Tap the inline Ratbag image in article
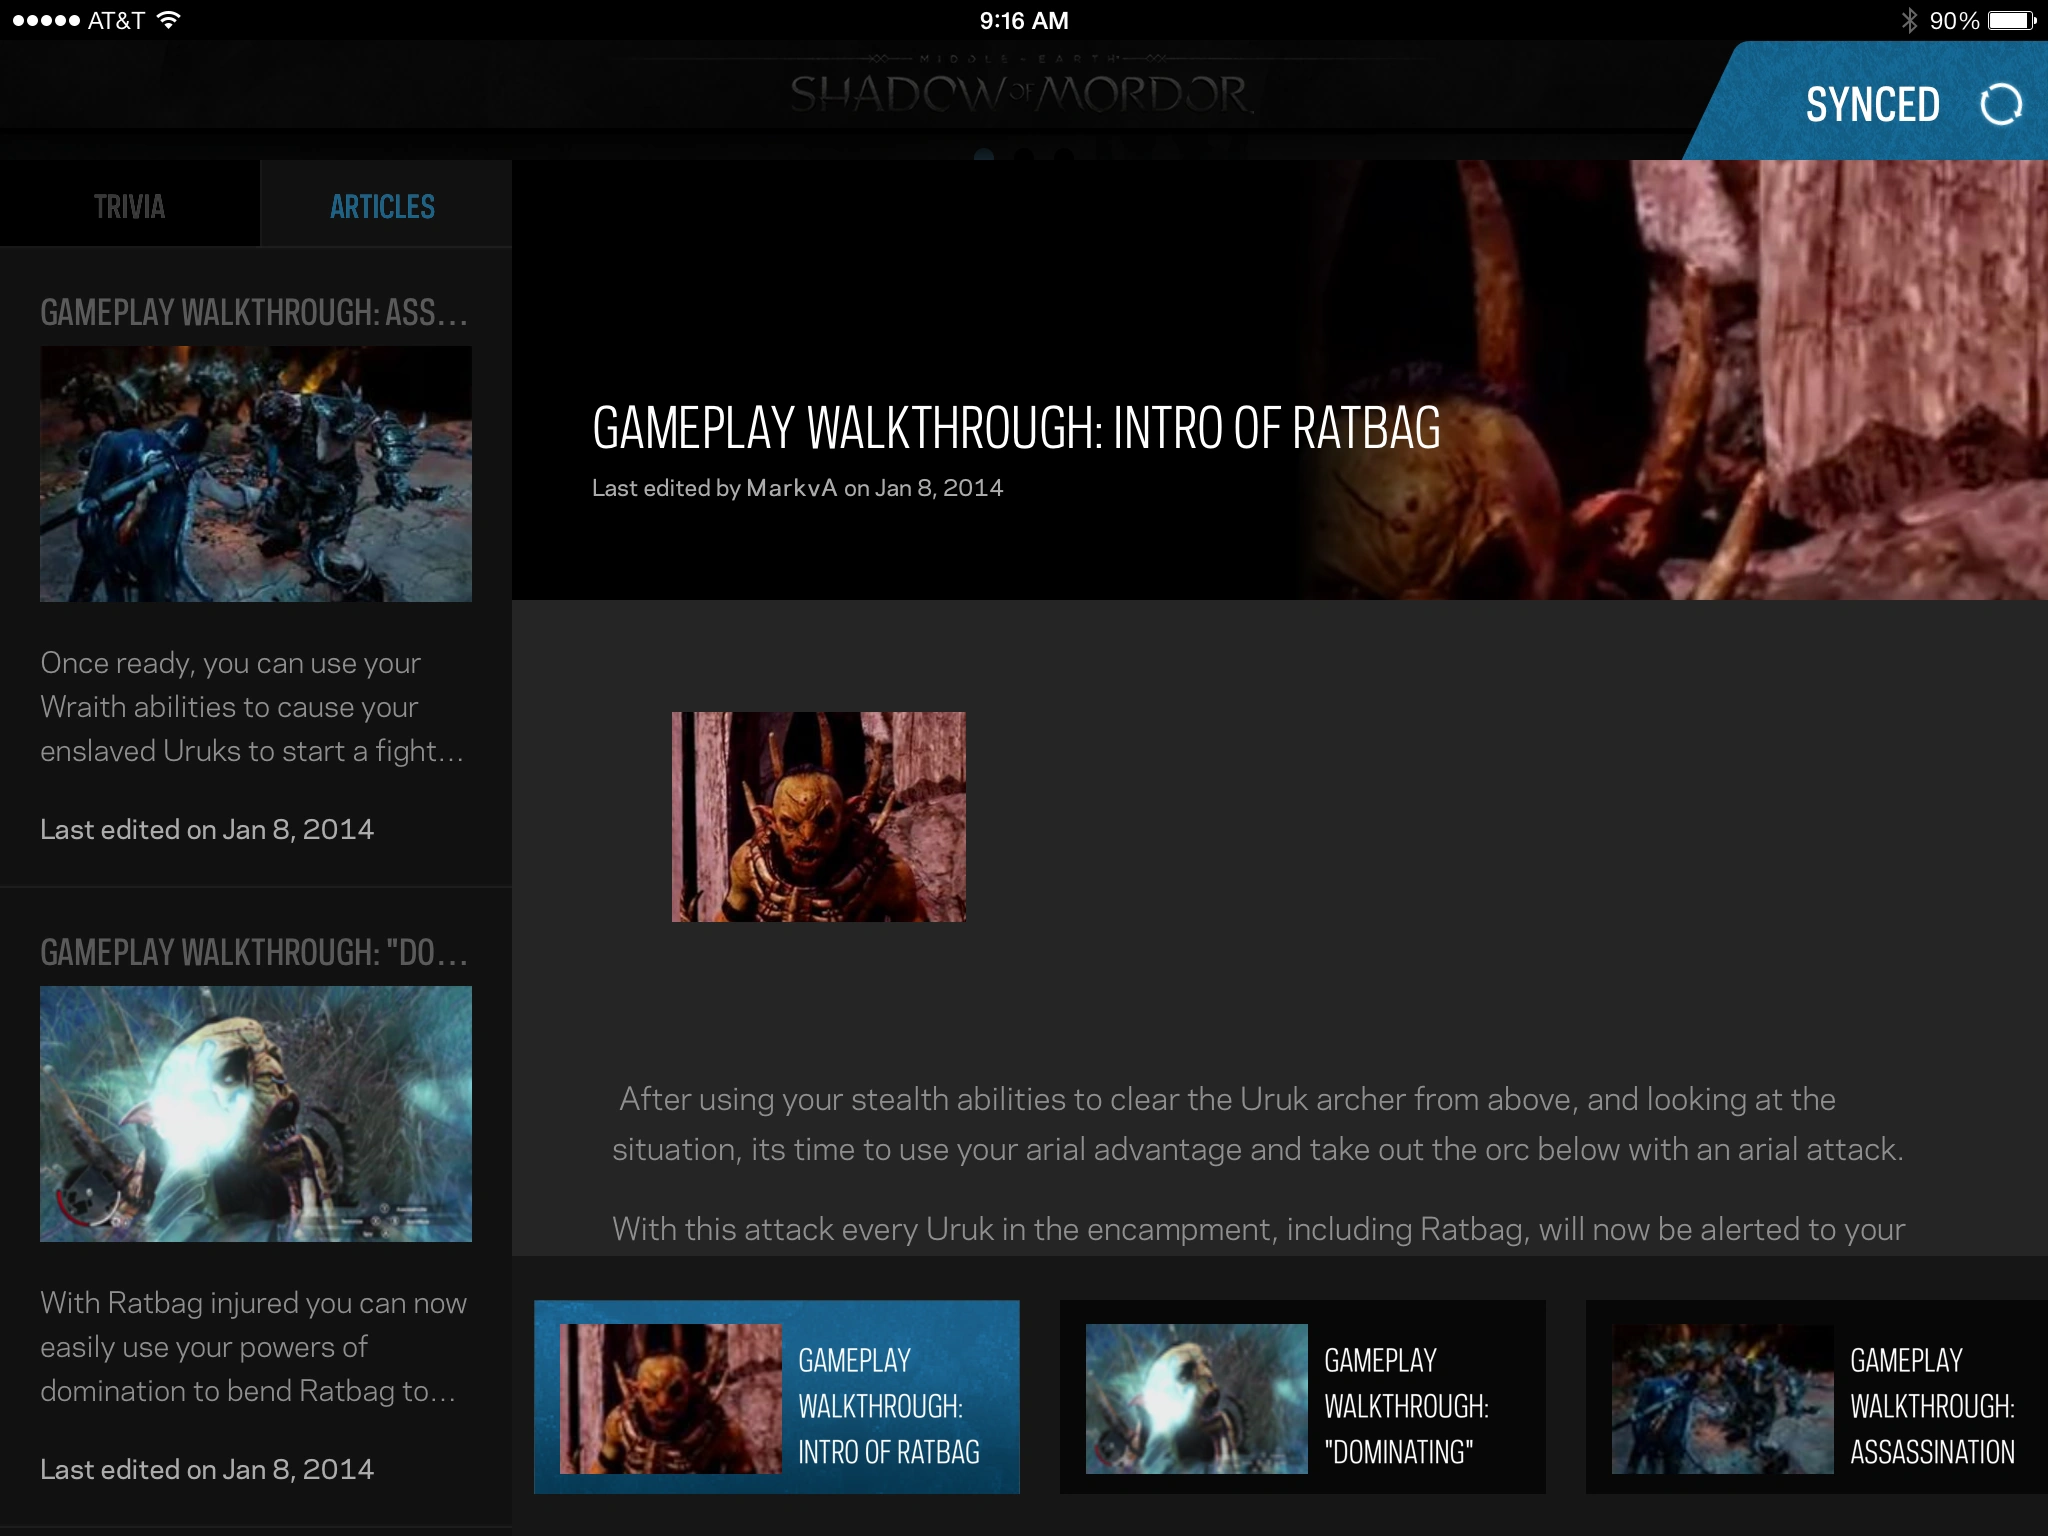 pyautogui.click(x=818, y=817)
